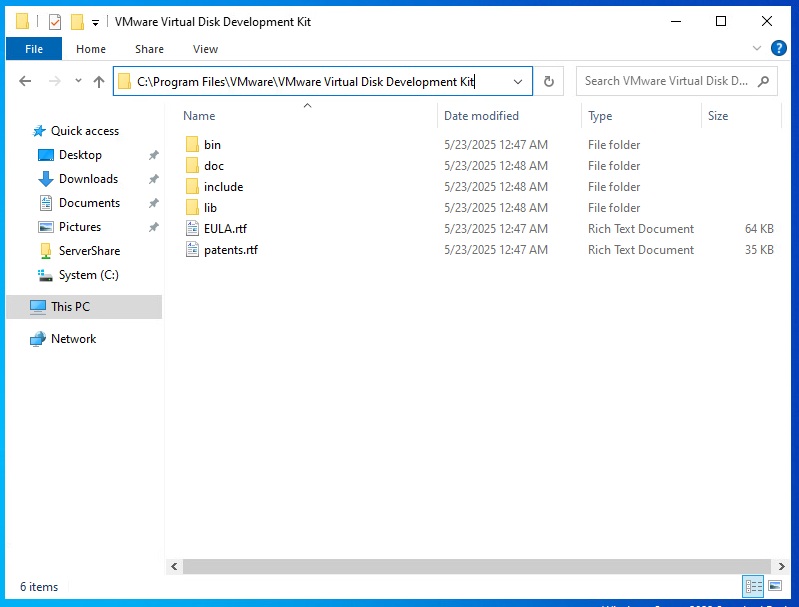Viewport: 799px width, 607px height.
Task: Switch to Details view layout icon
Action: pyautogui.click(x=753, y=586)
